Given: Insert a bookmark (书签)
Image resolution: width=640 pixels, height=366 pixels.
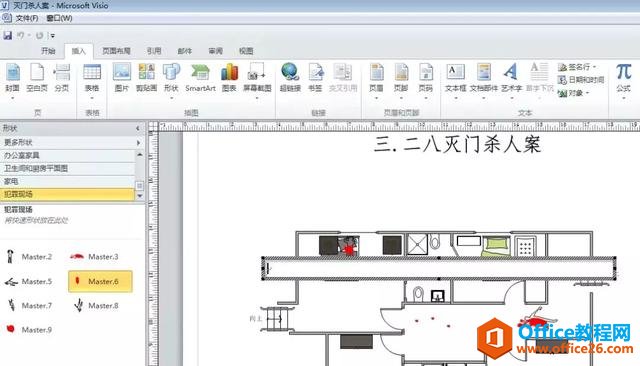Looking at the screenshot, I should tap(315, 78).
